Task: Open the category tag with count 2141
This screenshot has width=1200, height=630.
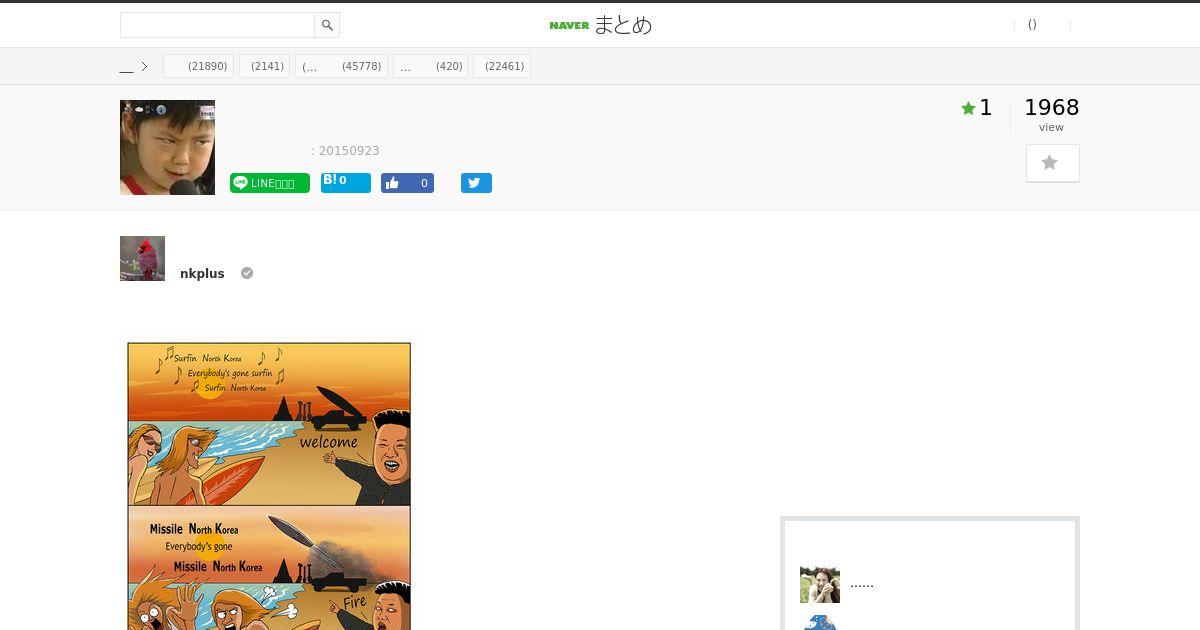Action: 264,66
